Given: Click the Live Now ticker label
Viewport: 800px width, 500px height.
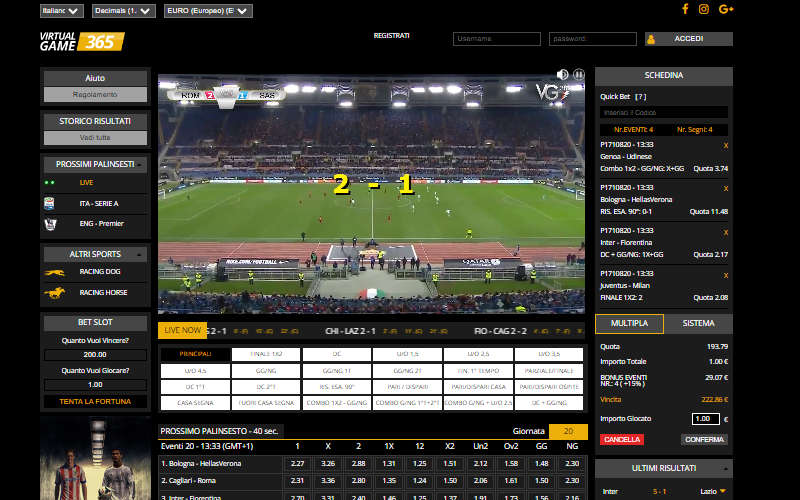Looking at the screenshot, I should pyautogui.click(x=182, y=331).
